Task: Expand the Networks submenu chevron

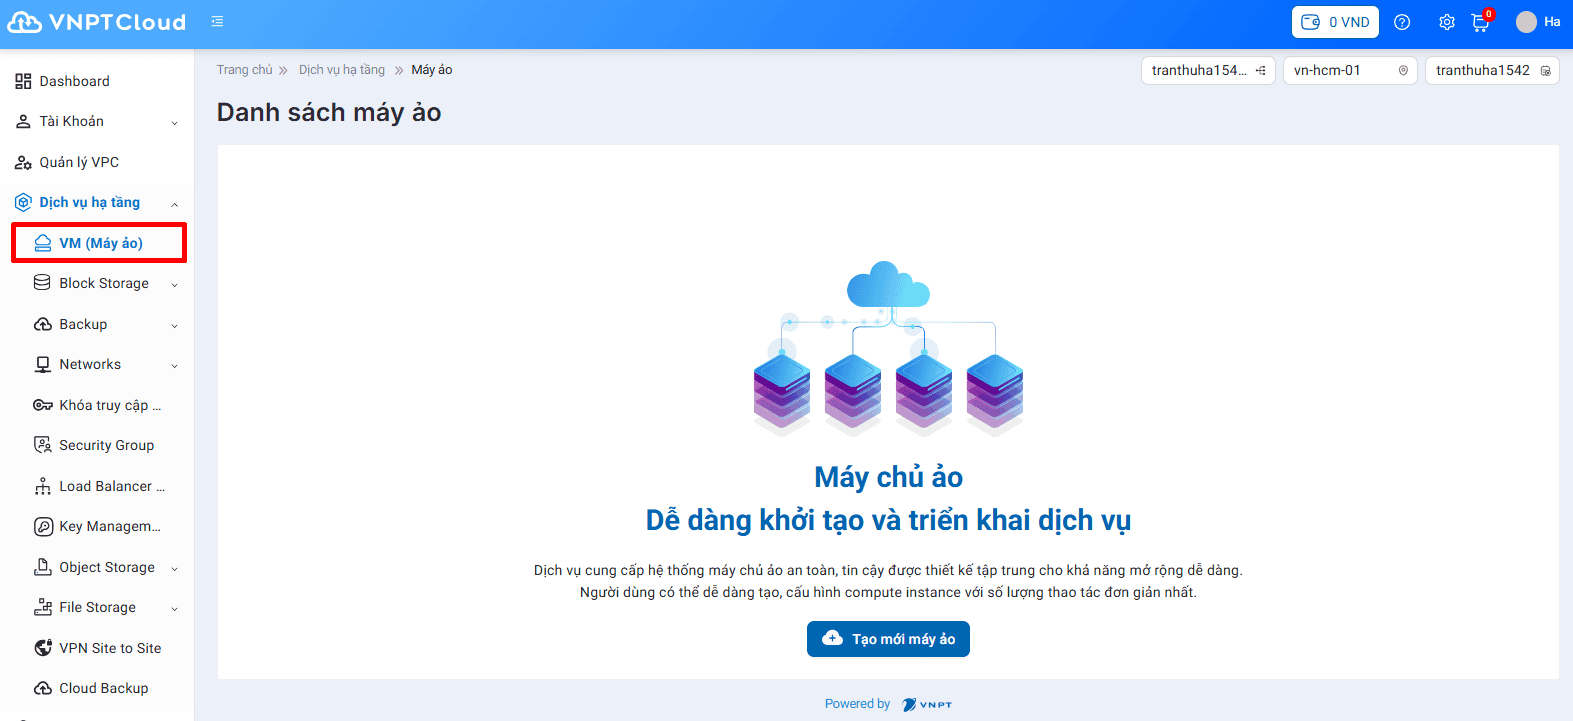Action: click(x=175, y=366)
